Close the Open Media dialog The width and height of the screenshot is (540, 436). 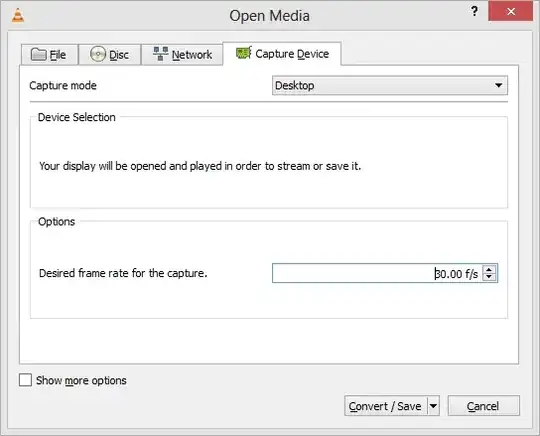tap(511, 12)
